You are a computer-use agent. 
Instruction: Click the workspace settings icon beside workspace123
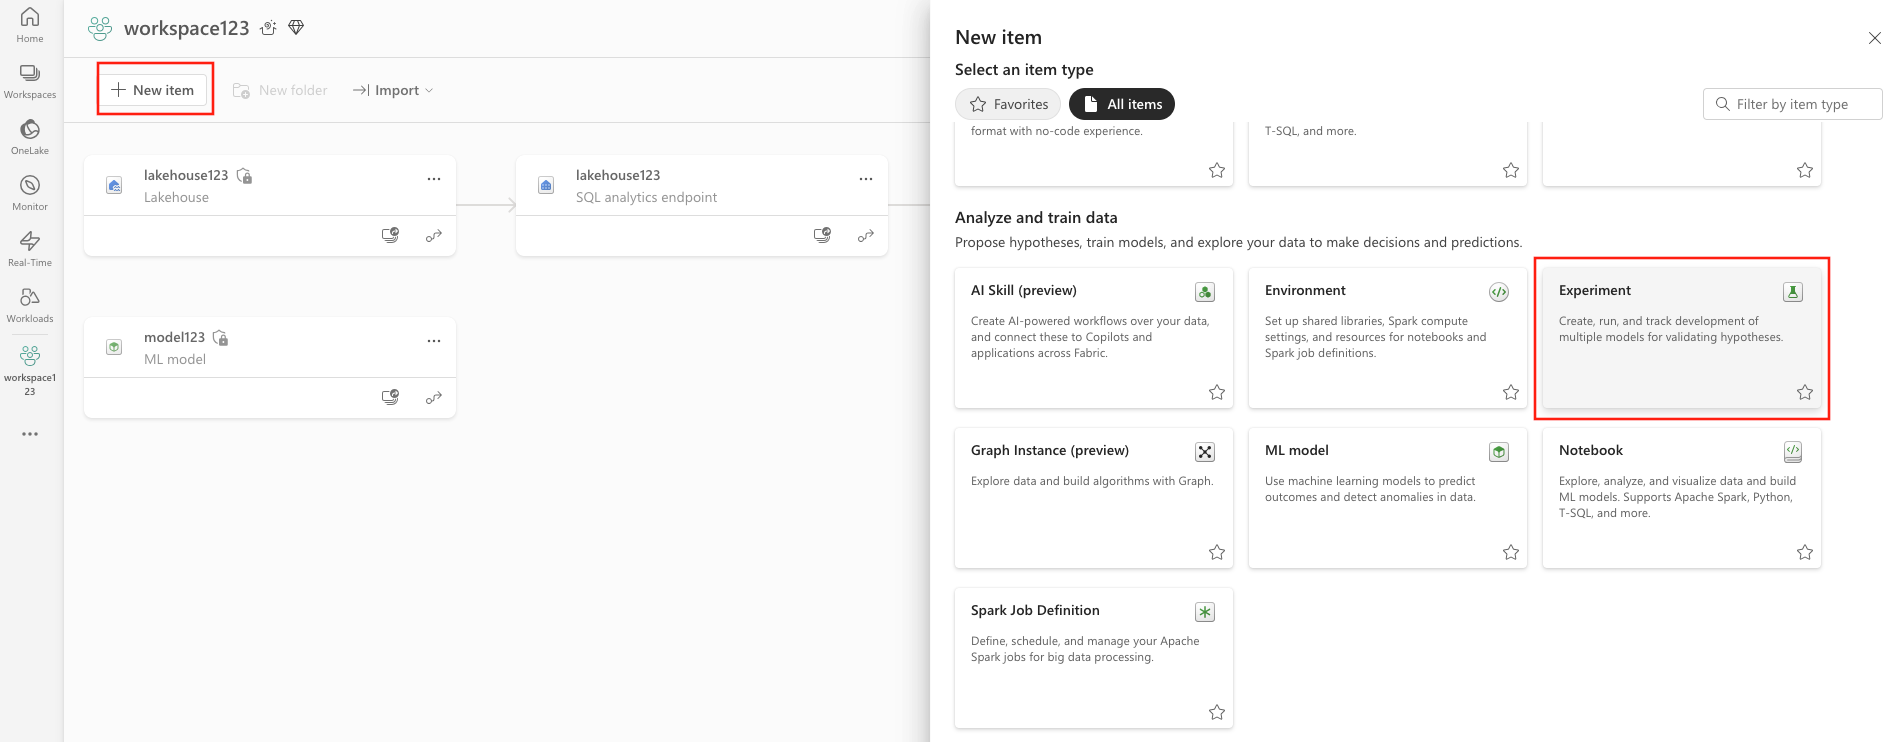(268, 28)
